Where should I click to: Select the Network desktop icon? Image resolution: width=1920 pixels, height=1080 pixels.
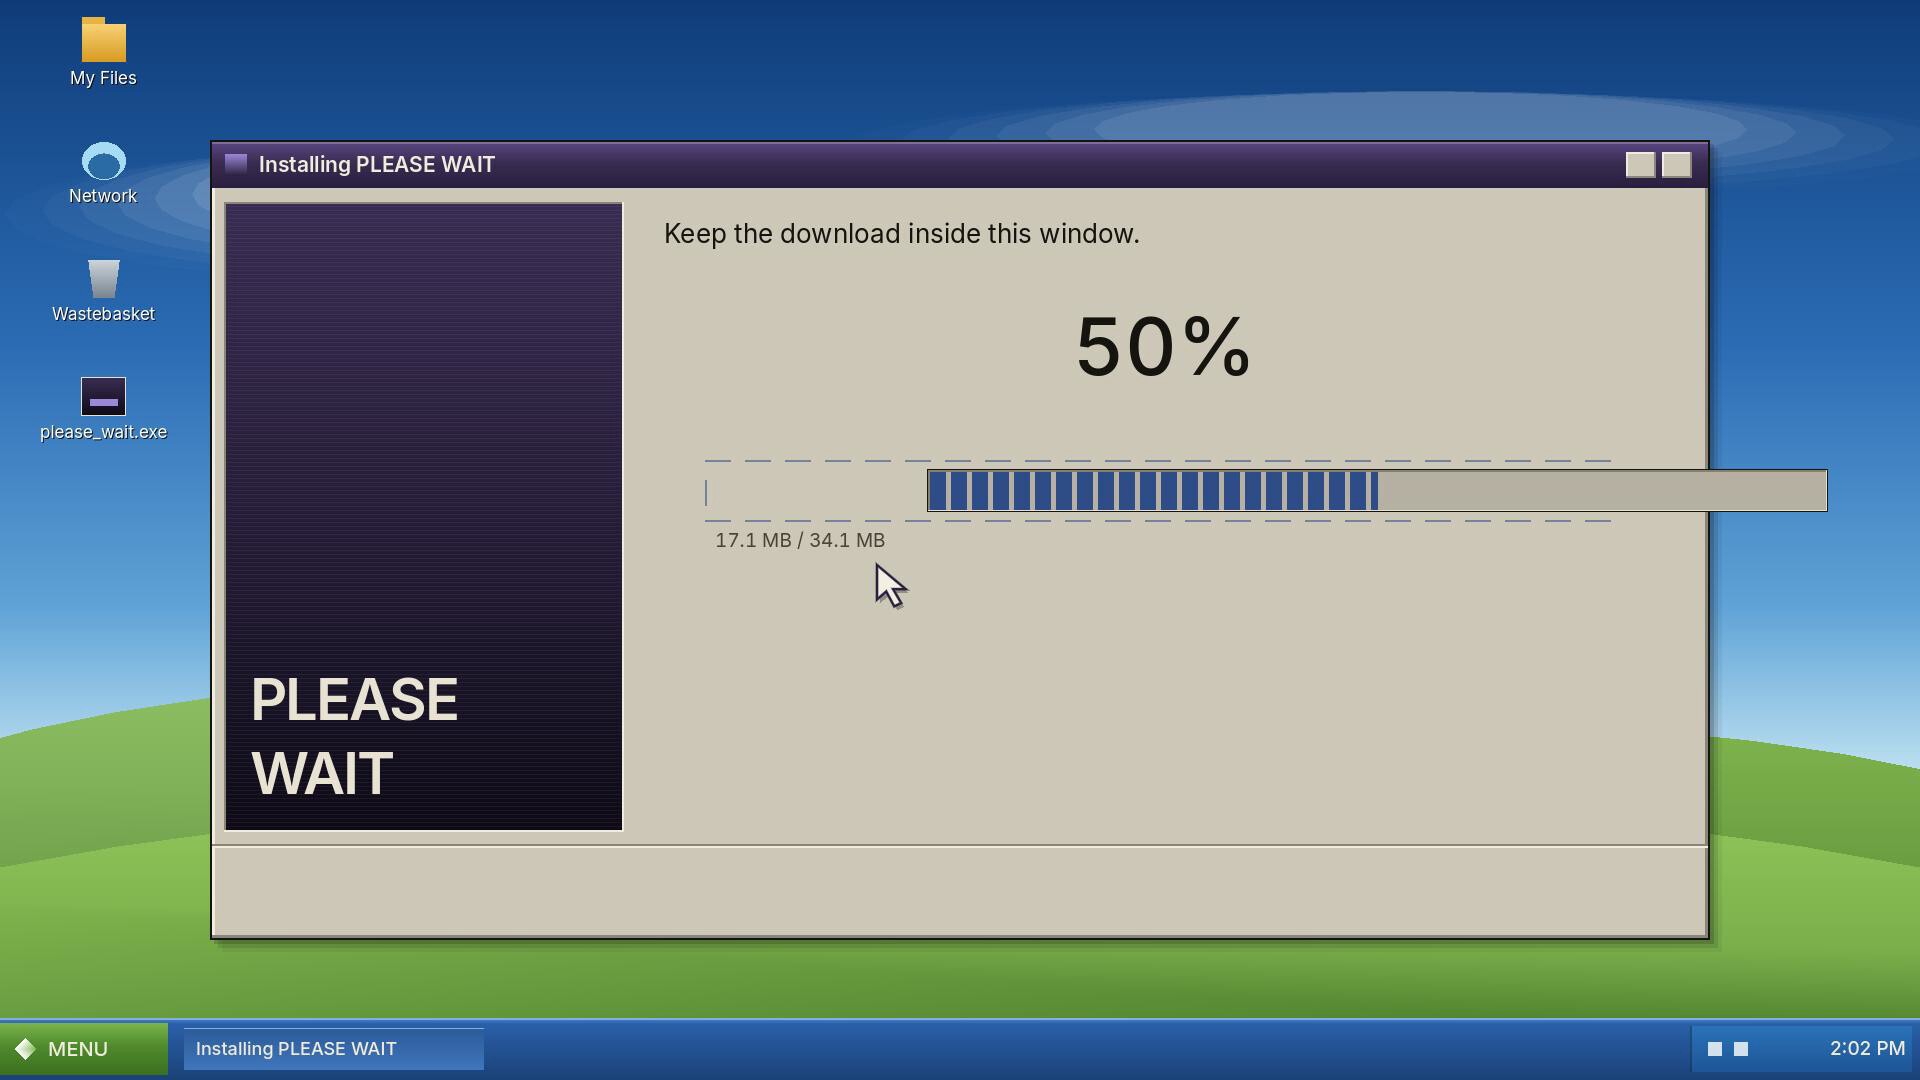(x=103, y=172)
